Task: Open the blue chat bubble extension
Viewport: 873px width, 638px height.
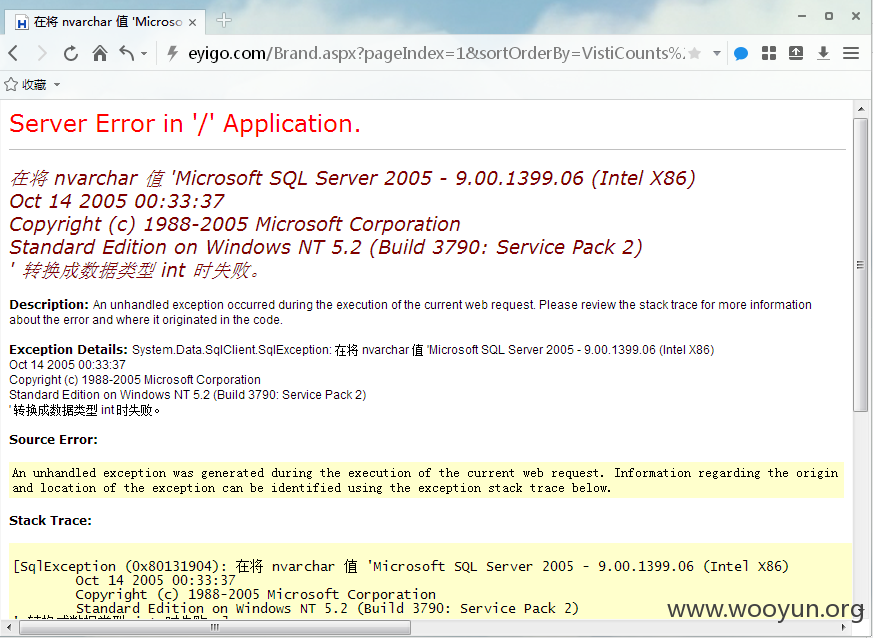Action: pos(740,54)
